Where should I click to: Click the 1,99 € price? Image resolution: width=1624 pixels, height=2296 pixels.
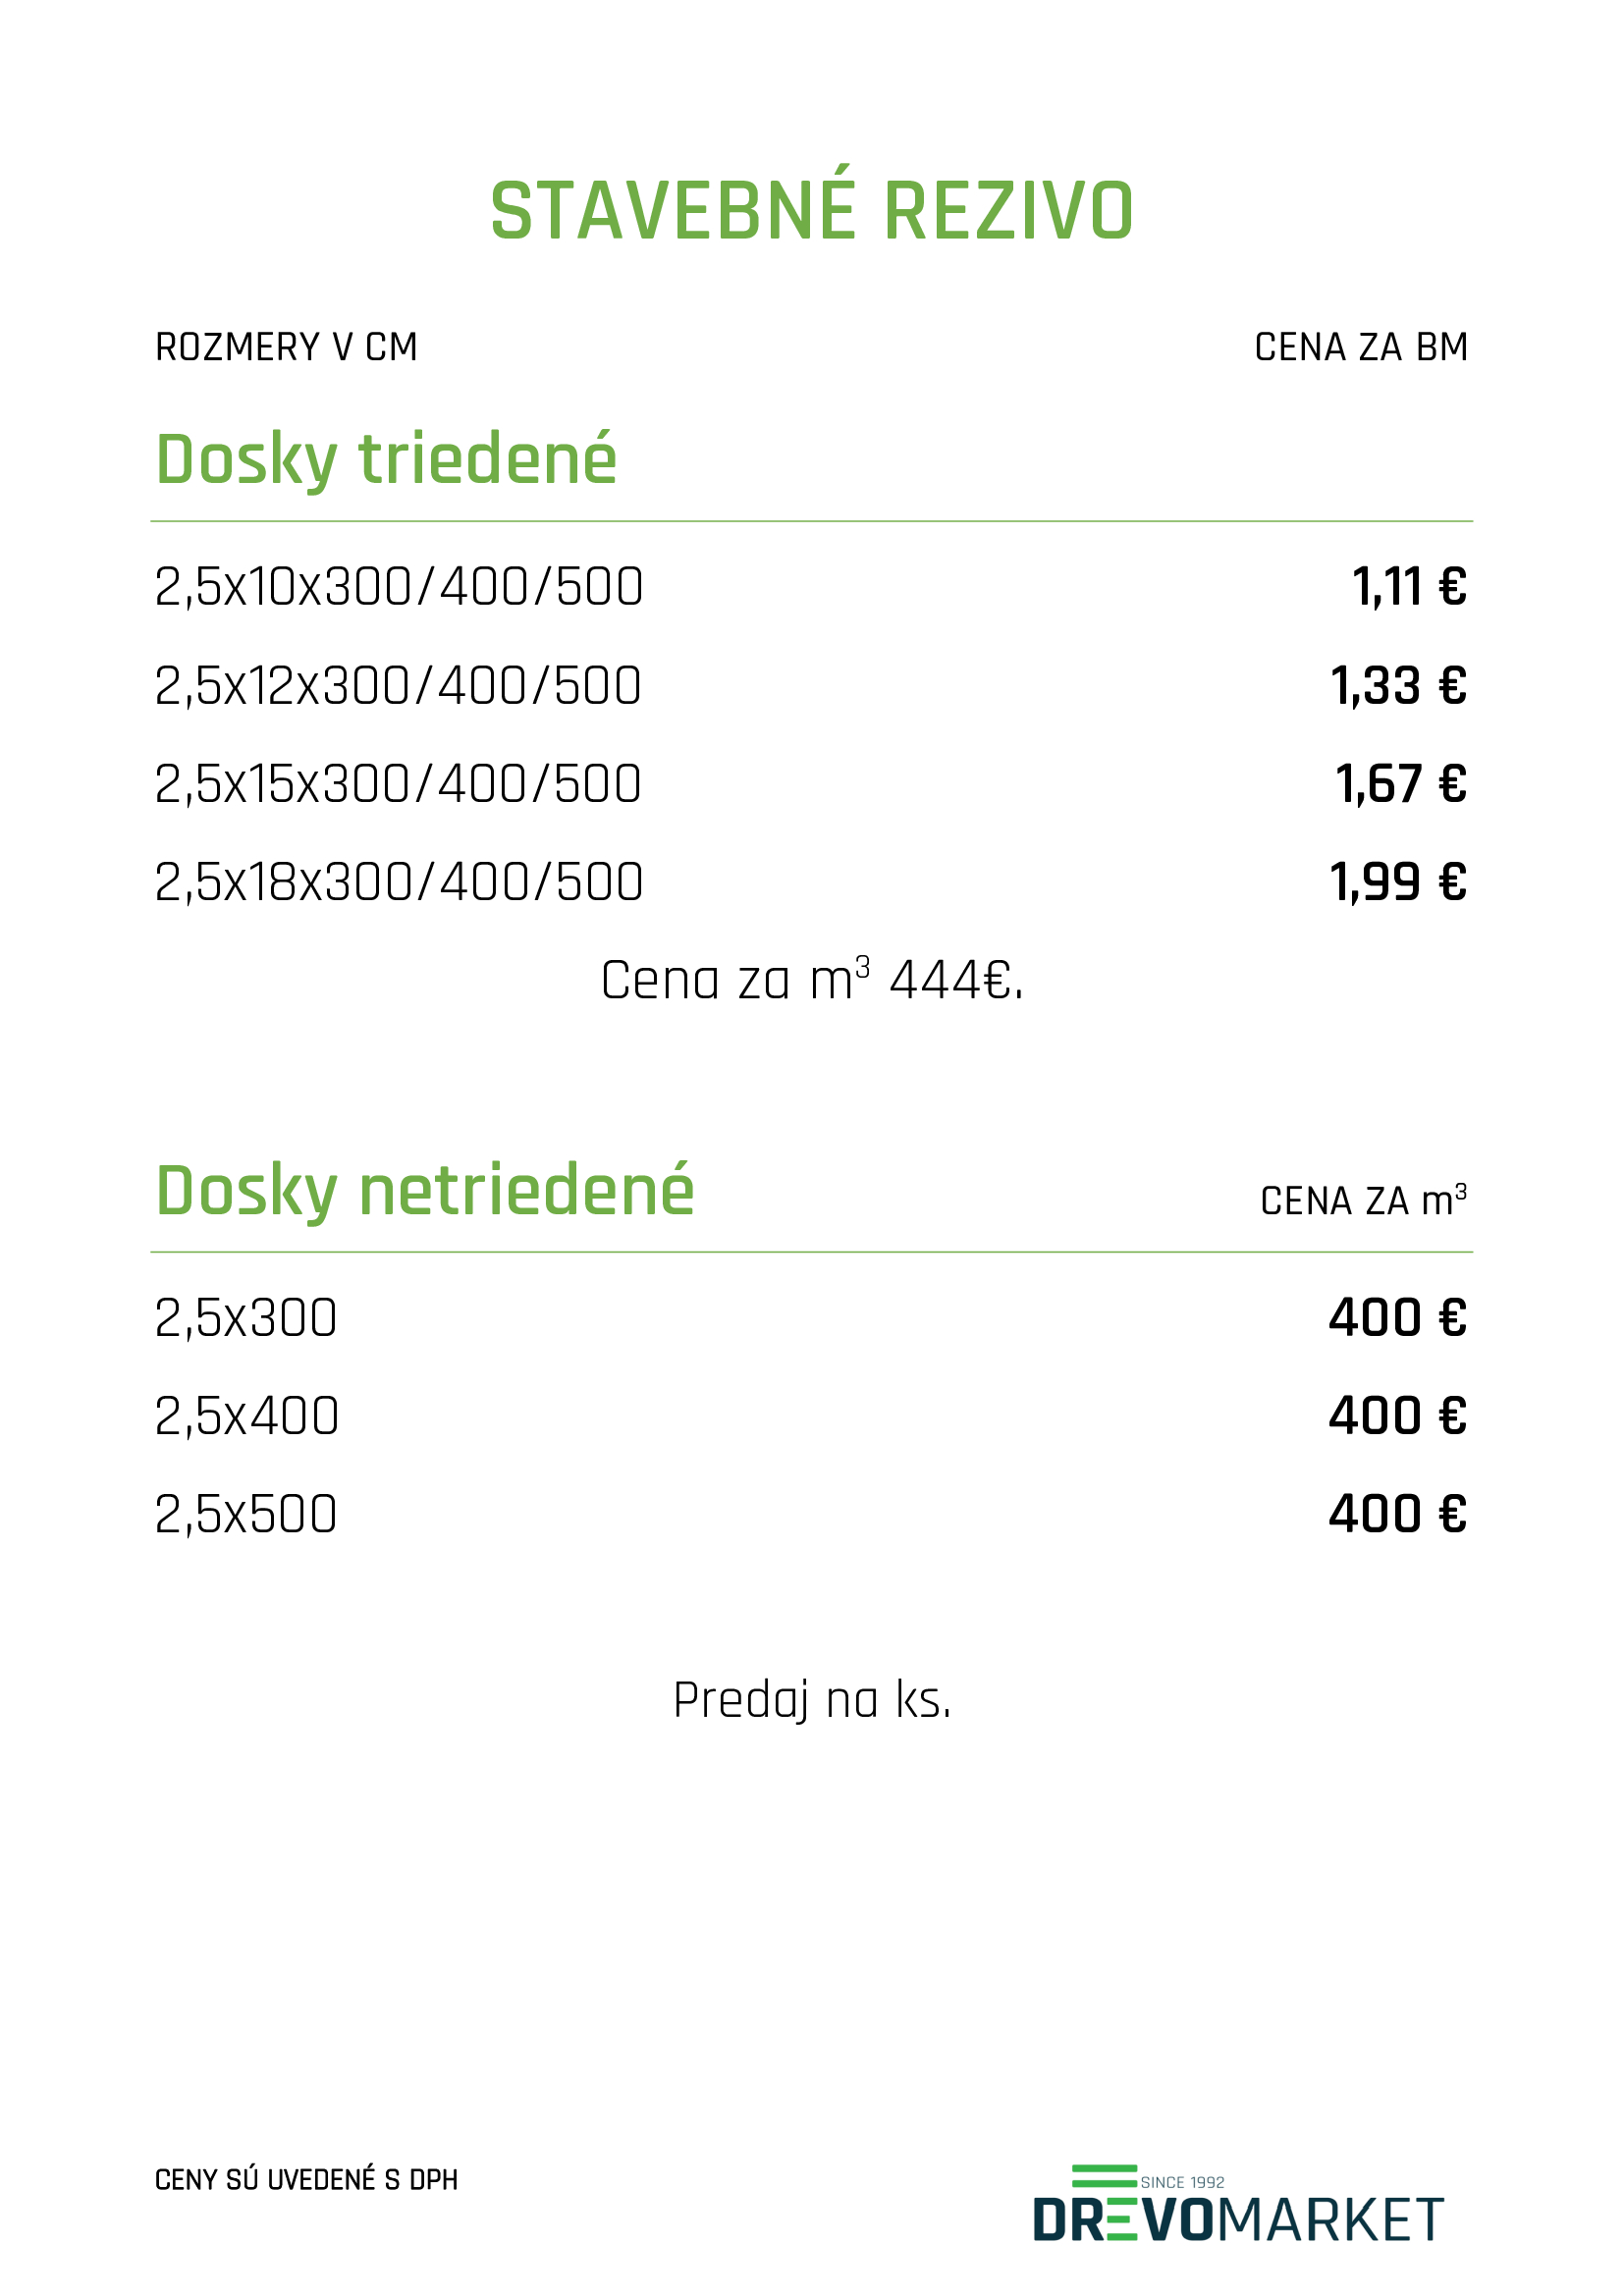tap(1398, 883)
